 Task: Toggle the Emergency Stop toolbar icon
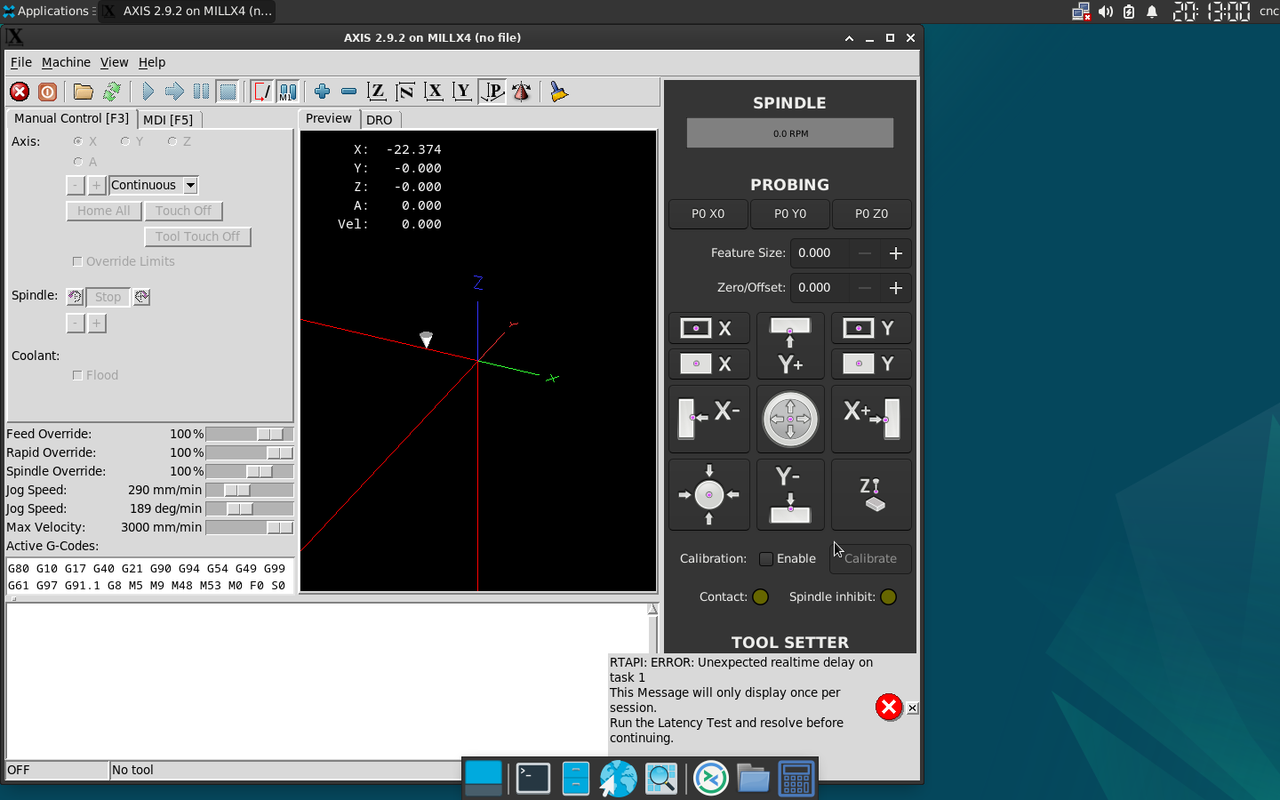19,92
